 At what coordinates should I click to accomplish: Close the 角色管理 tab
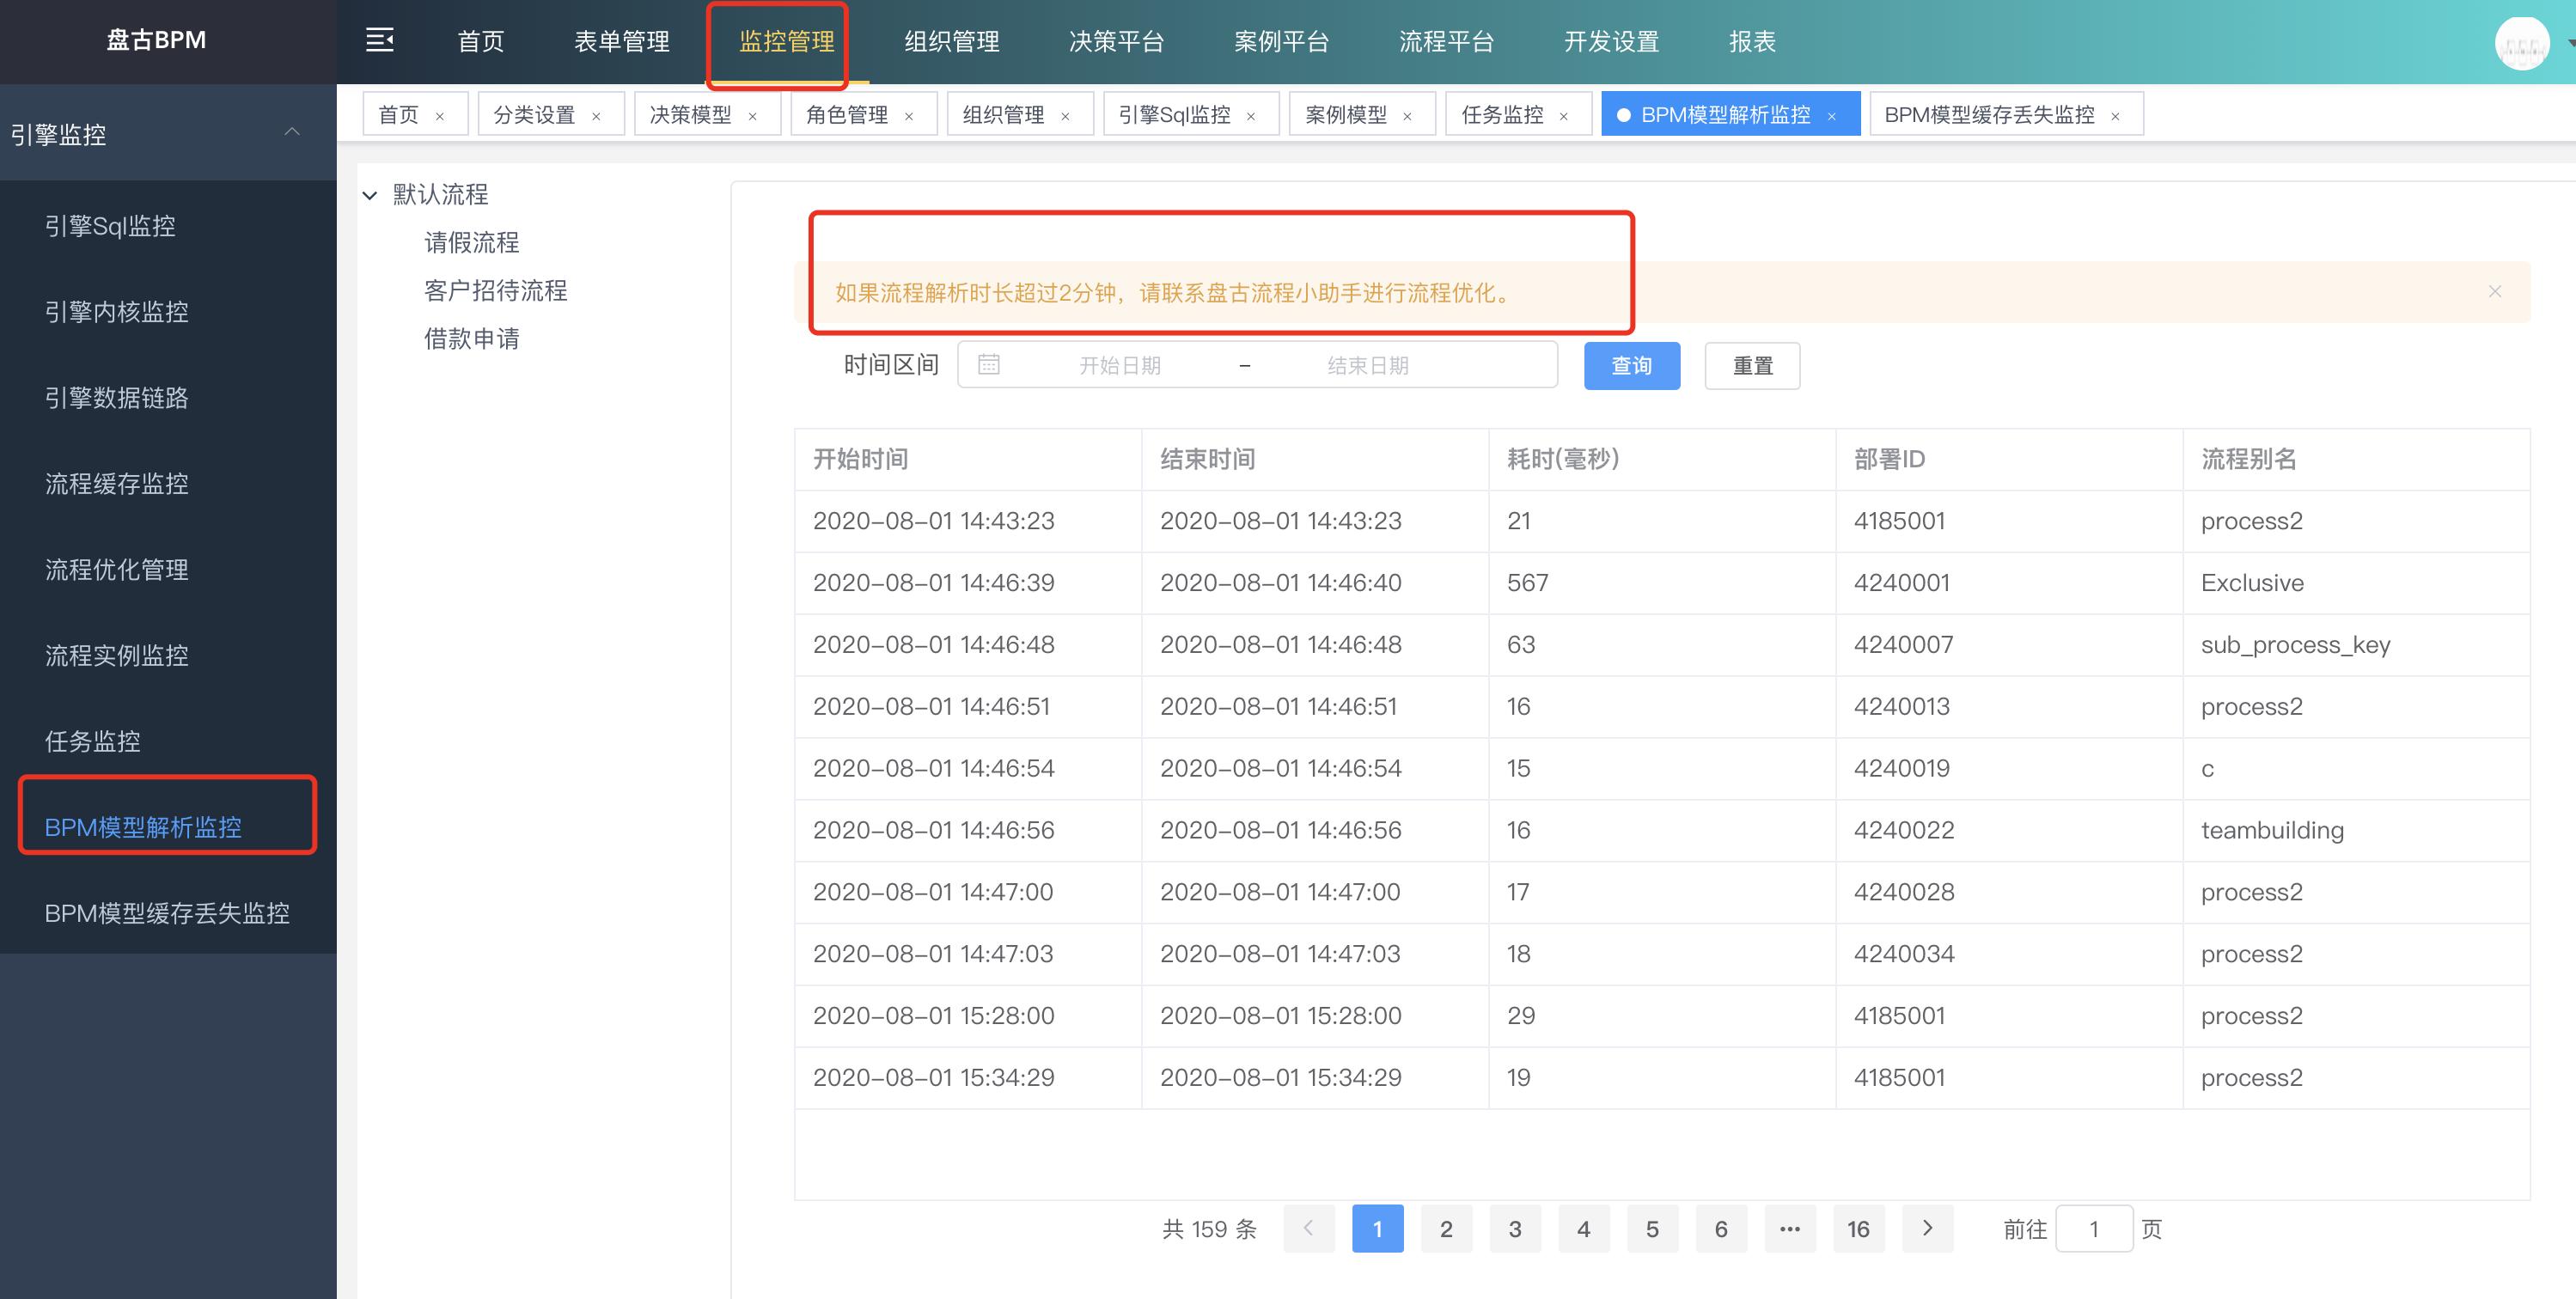(909, 117)
